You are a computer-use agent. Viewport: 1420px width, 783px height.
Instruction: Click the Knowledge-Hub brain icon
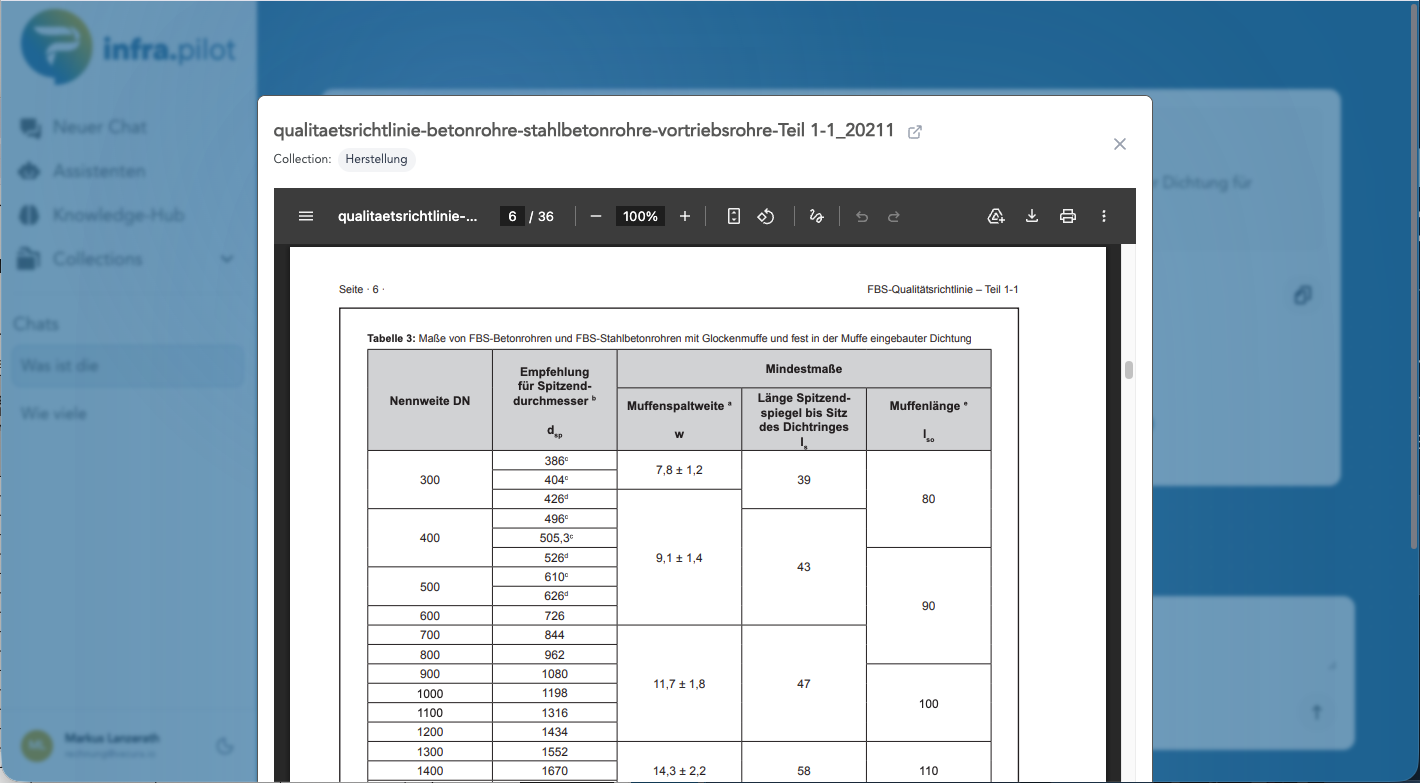click(x=31, y=215)
